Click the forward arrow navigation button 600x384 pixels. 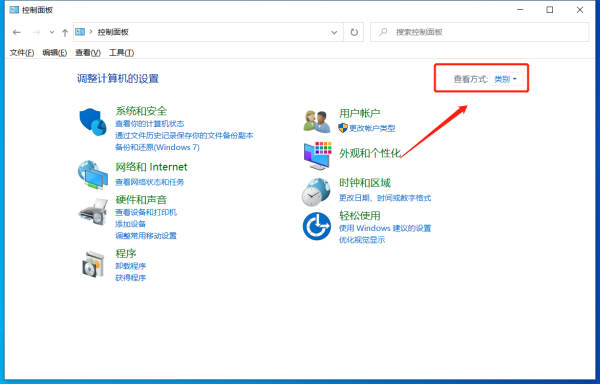36,32
